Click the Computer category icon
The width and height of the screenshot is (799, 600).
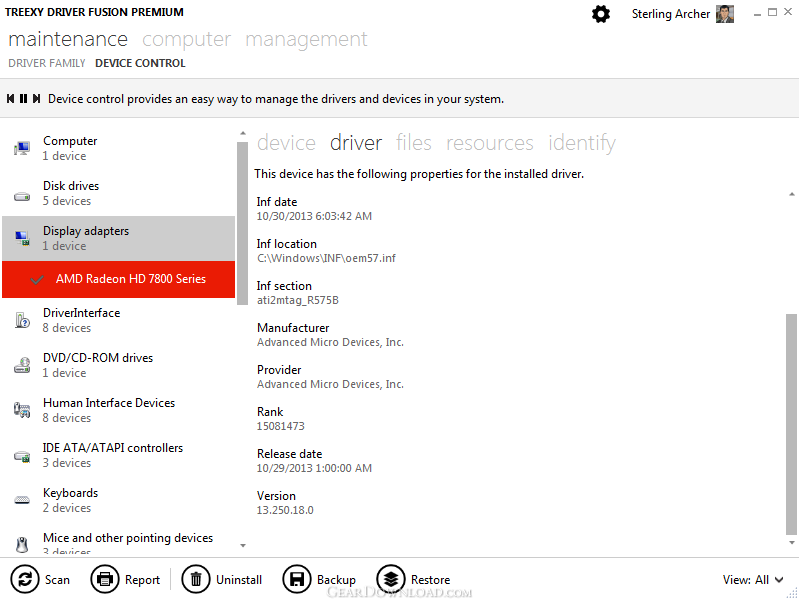pyautogui.click(x=22, y=148)
